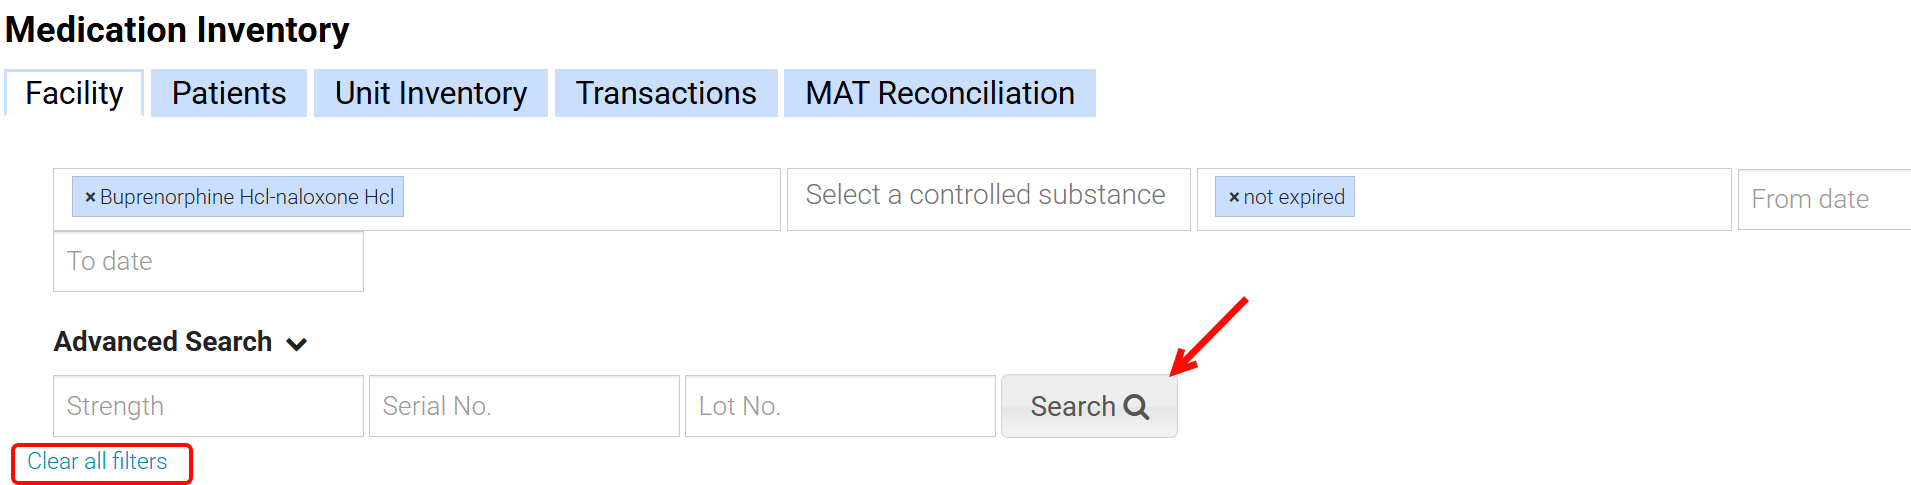Focus the Strength input box
This screenshot has width=1911, height=485.
click(208, 406)
